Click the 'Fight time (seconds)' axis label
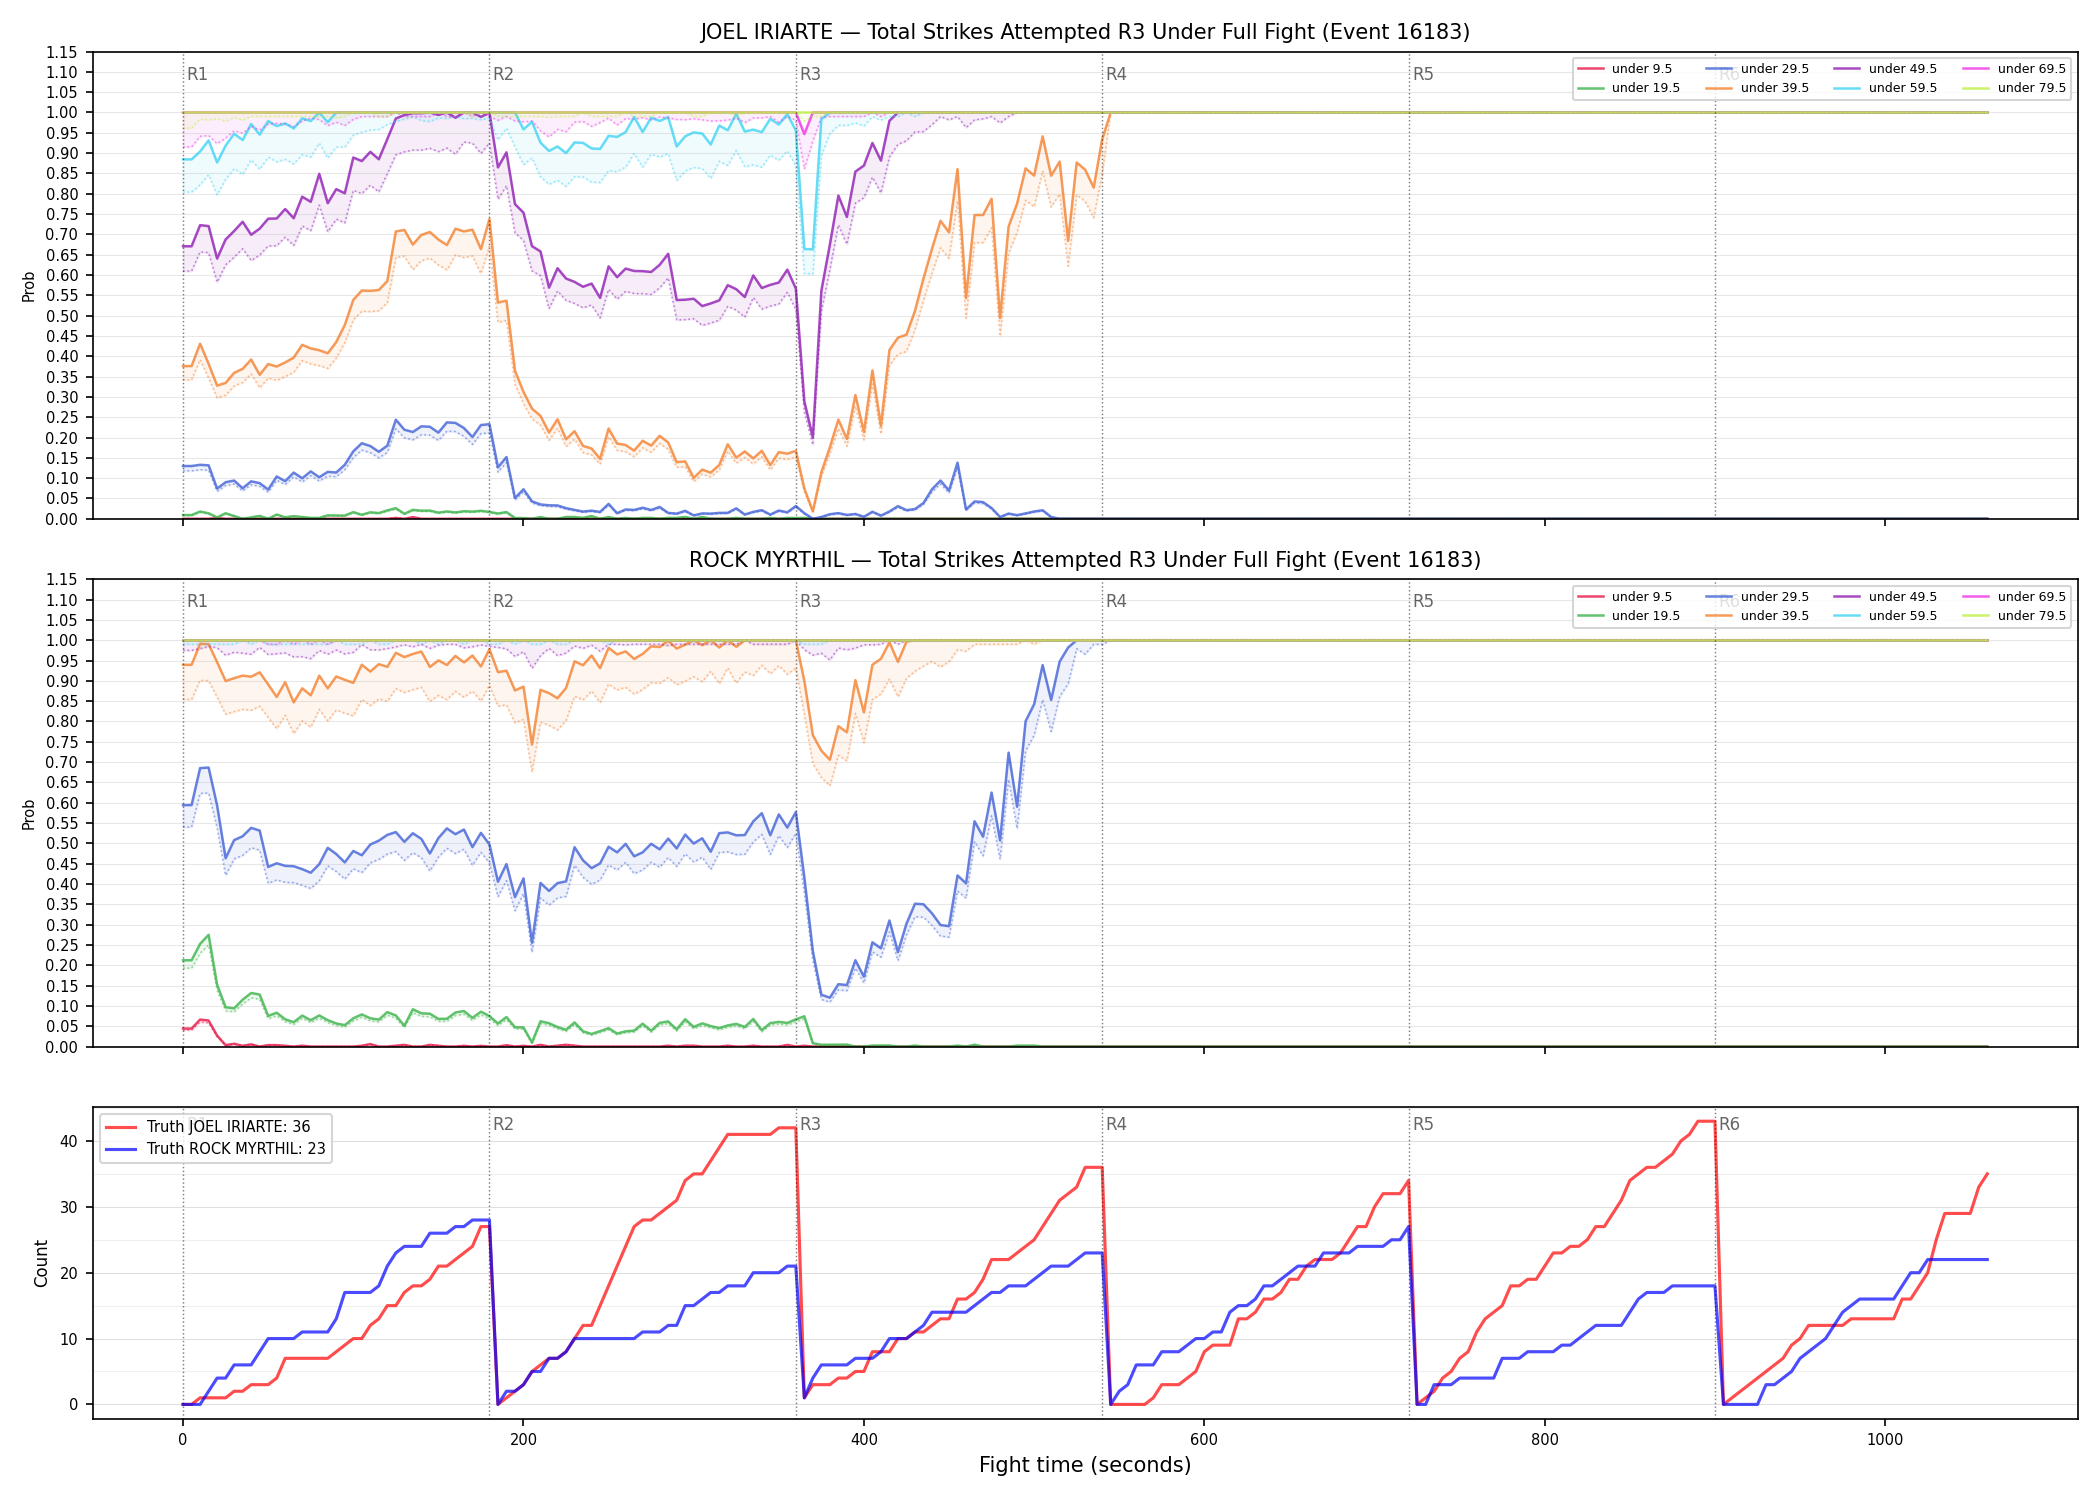This screenshot has width=2100, height=1500. pos(1085,1466)
